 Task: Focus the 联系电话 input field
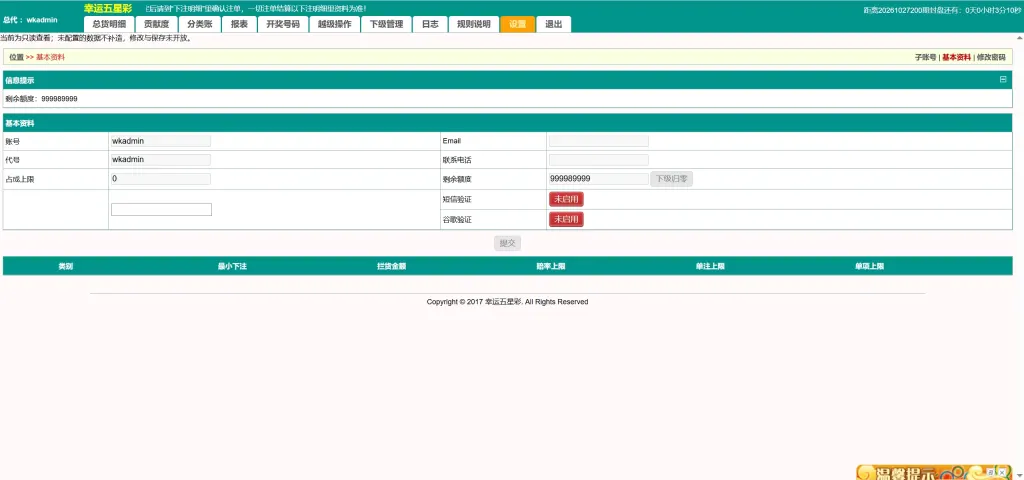coord(599,159)
